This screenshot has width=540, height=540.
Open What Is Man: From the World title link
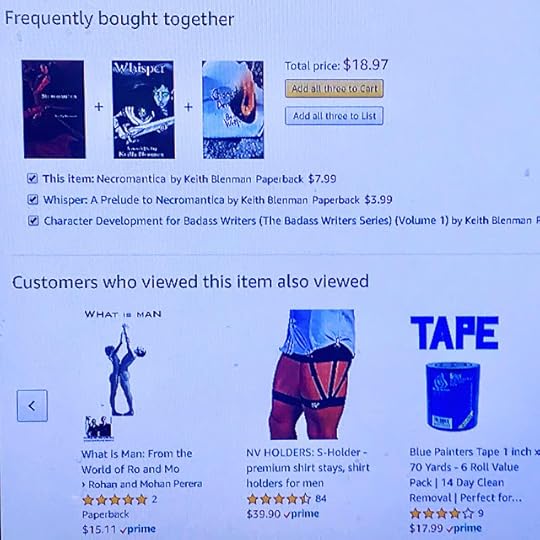click(137, 461)
